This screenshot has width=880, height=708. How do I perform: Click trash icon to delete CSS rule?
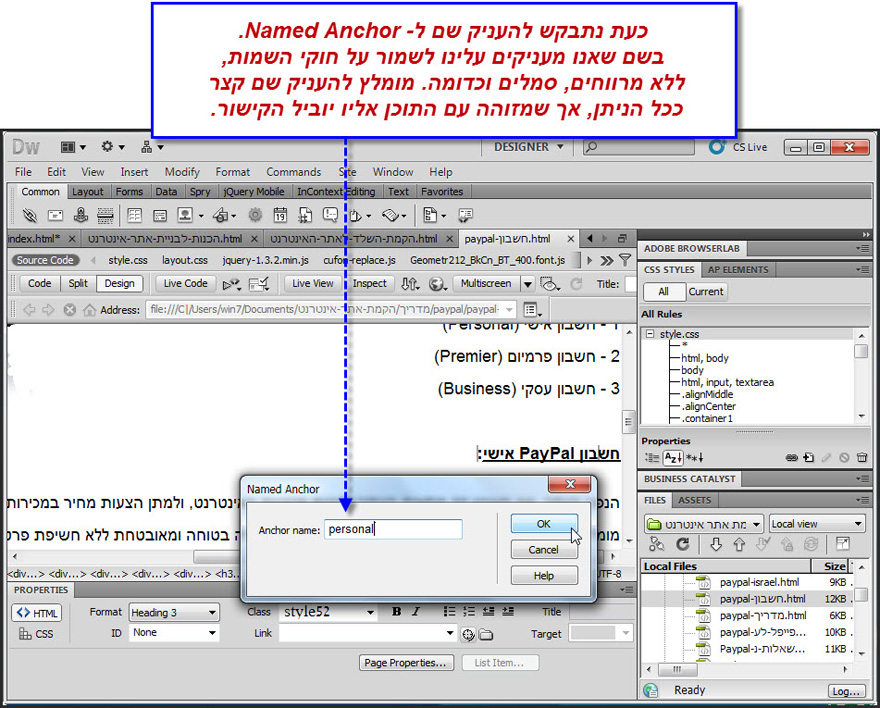coord(862,458)
